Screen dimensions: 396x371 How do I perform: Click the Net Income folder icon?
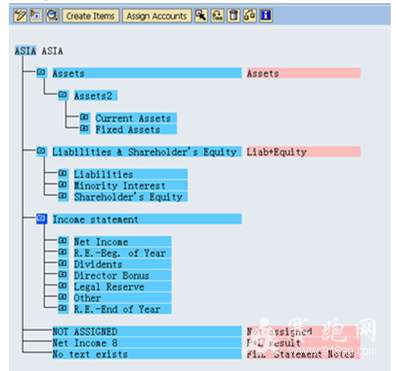click(63, 241)
